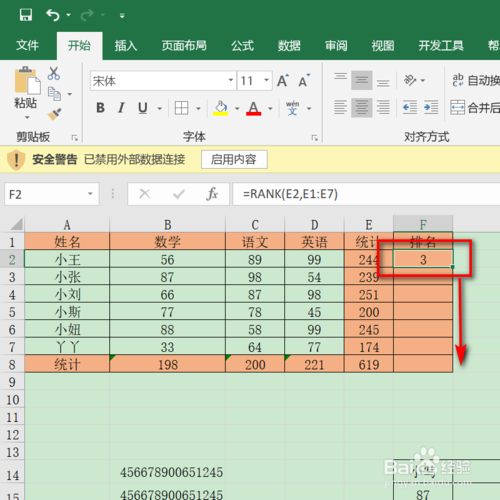Toggle Italic formatting
Image resolution: width=500 pixels, height=500 pixels.
(121, 108)
